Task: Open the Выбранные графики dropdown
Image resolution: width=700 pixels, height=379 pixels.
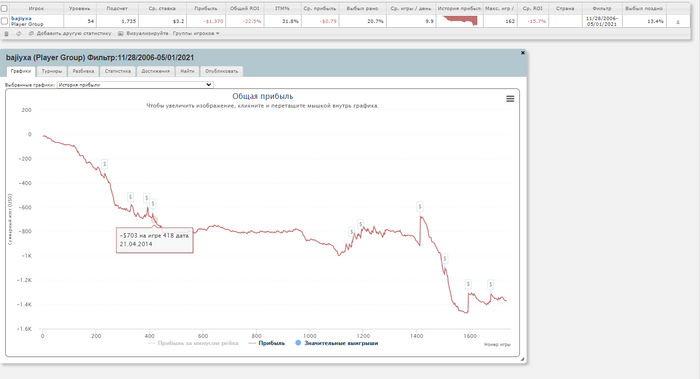Action: tap(135, 85)
